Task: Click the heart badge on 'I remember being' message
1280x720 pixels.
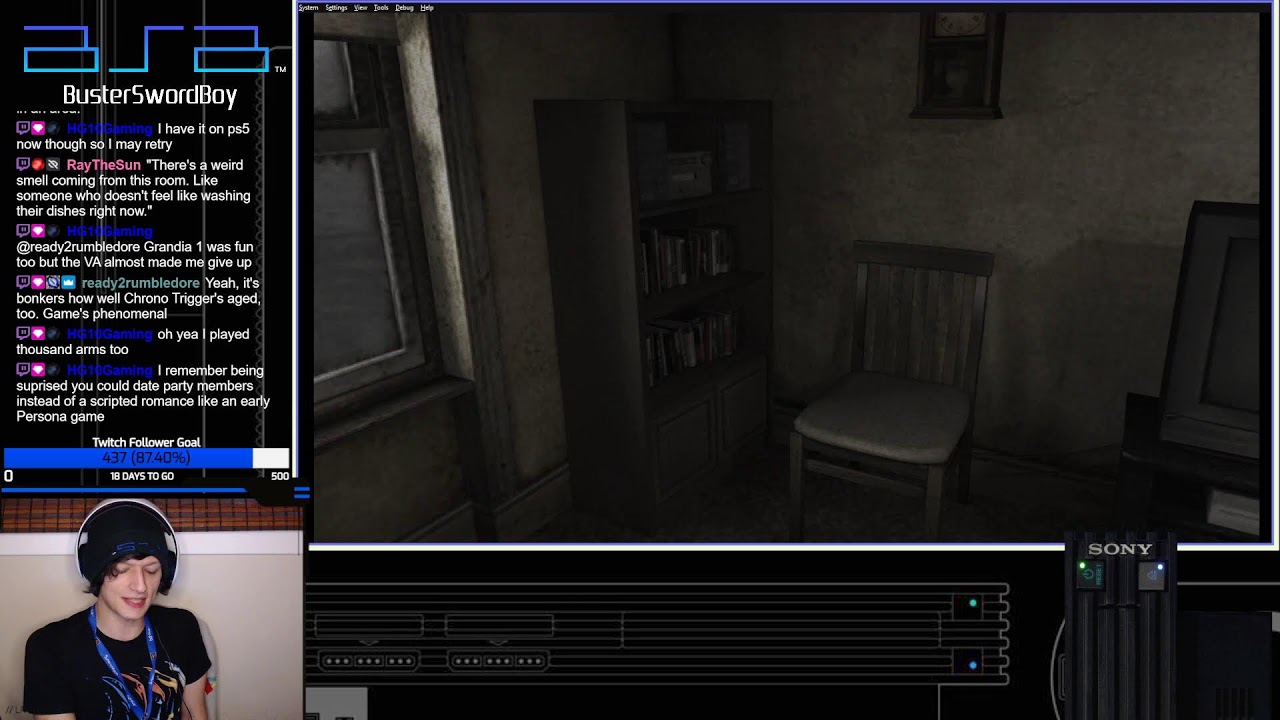Action: [x=38, y=369]
